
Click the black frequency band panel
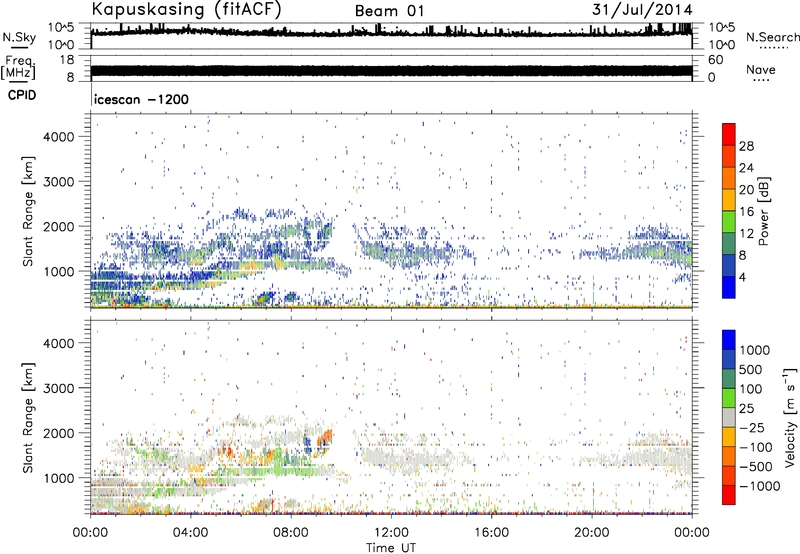(x=391, y=71)
